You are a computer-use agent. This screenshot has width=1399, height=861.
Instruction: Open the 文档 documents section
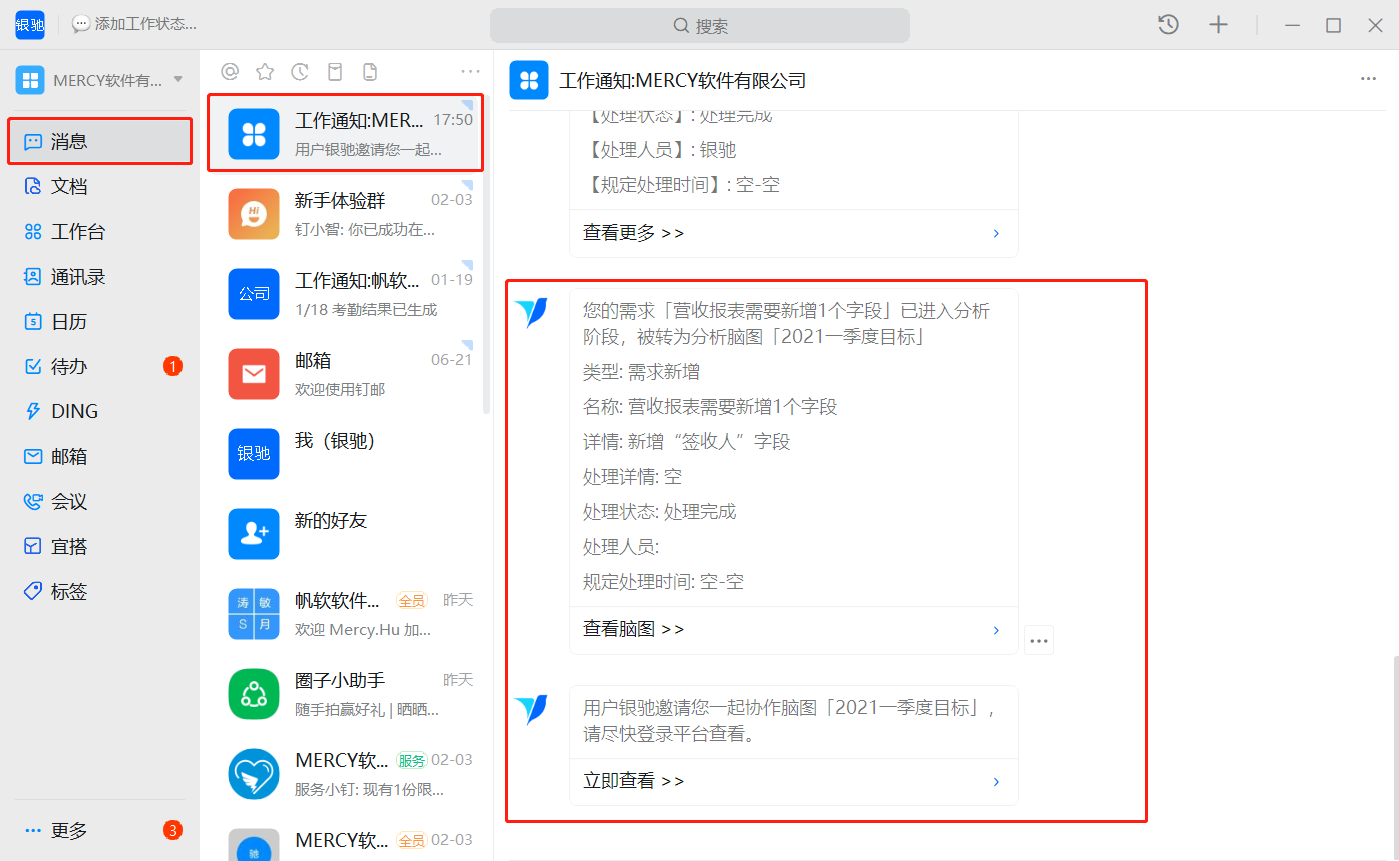click(100, 186)
